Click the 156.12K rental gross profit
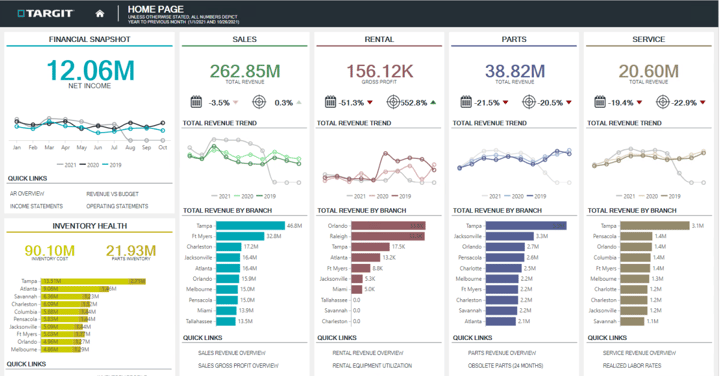This screenshot has height=376, width=720. [379, 71]
